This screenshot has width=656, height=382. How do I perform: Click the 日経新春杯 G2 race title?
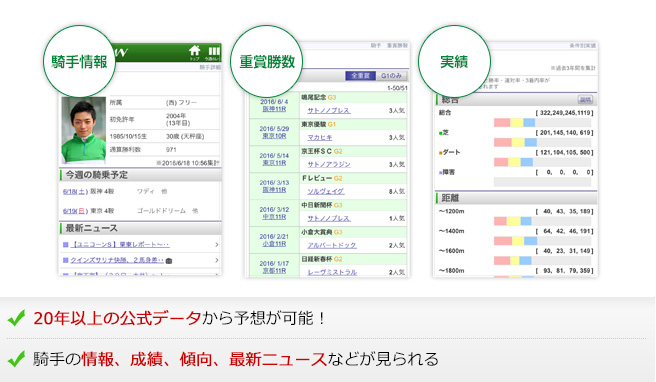pos(322,259)
